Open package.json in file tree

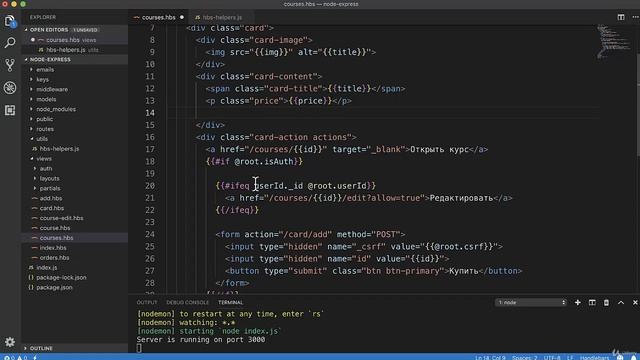[54, 287]
